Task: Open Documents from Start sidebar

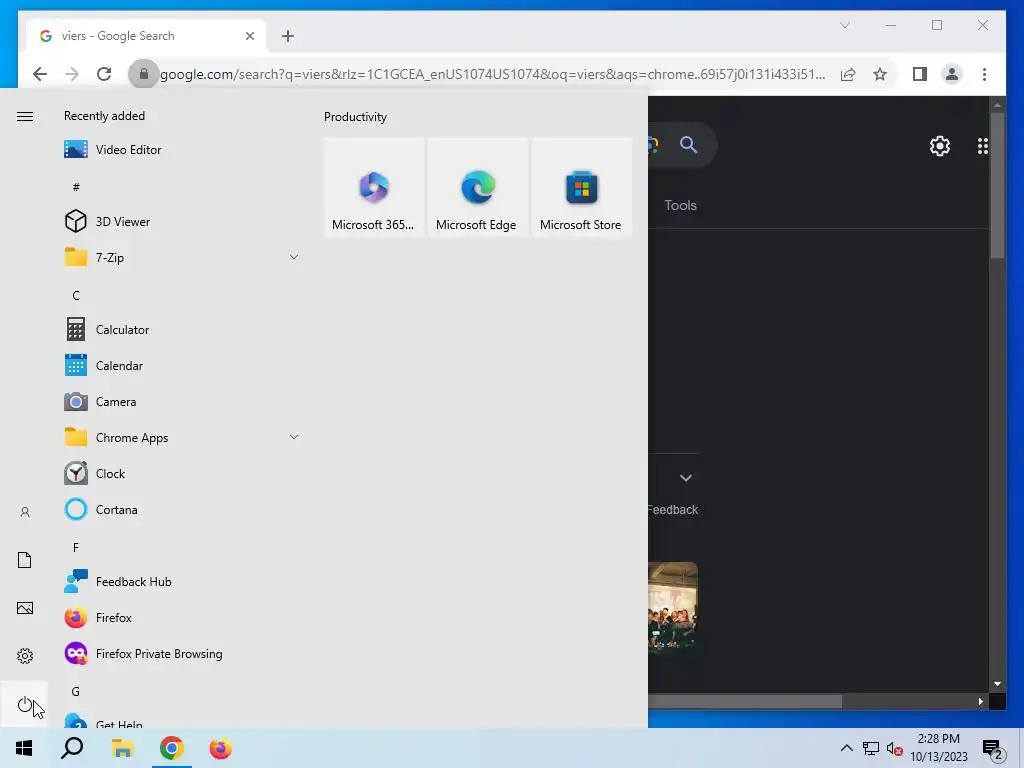Action: [x=25, y=560]
